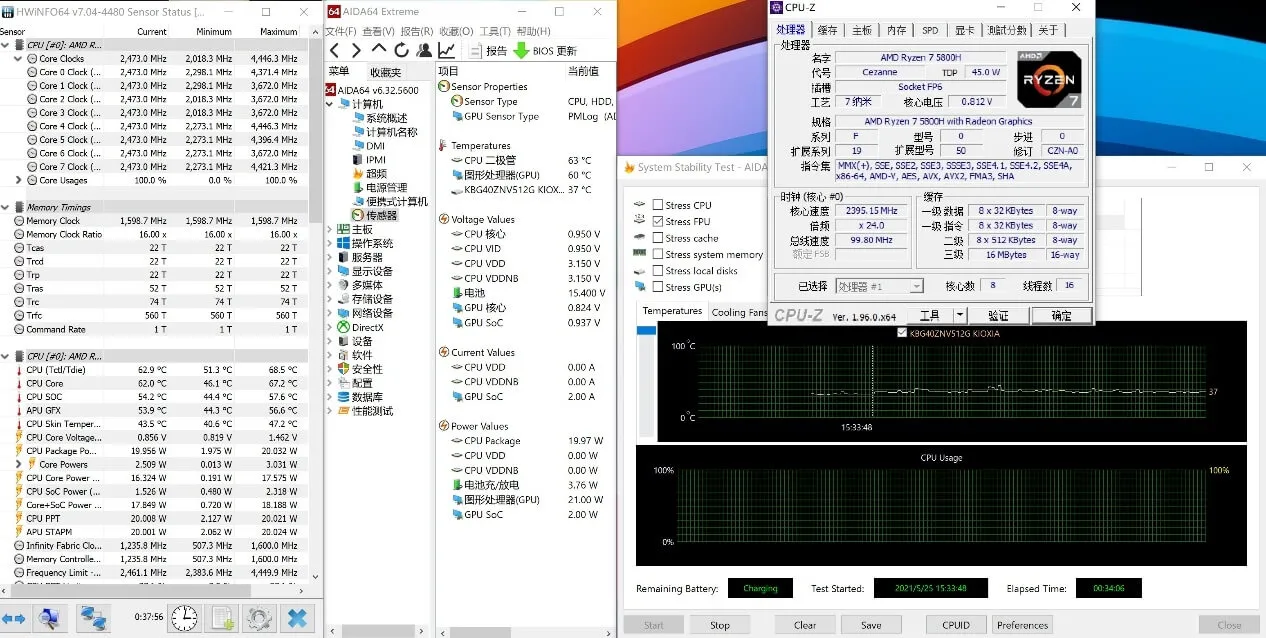Toggle KBG40ZNV512G KIOXIA graph checkbox
The height and width of the screenshot is (638, 1266).
pos(904,333)
